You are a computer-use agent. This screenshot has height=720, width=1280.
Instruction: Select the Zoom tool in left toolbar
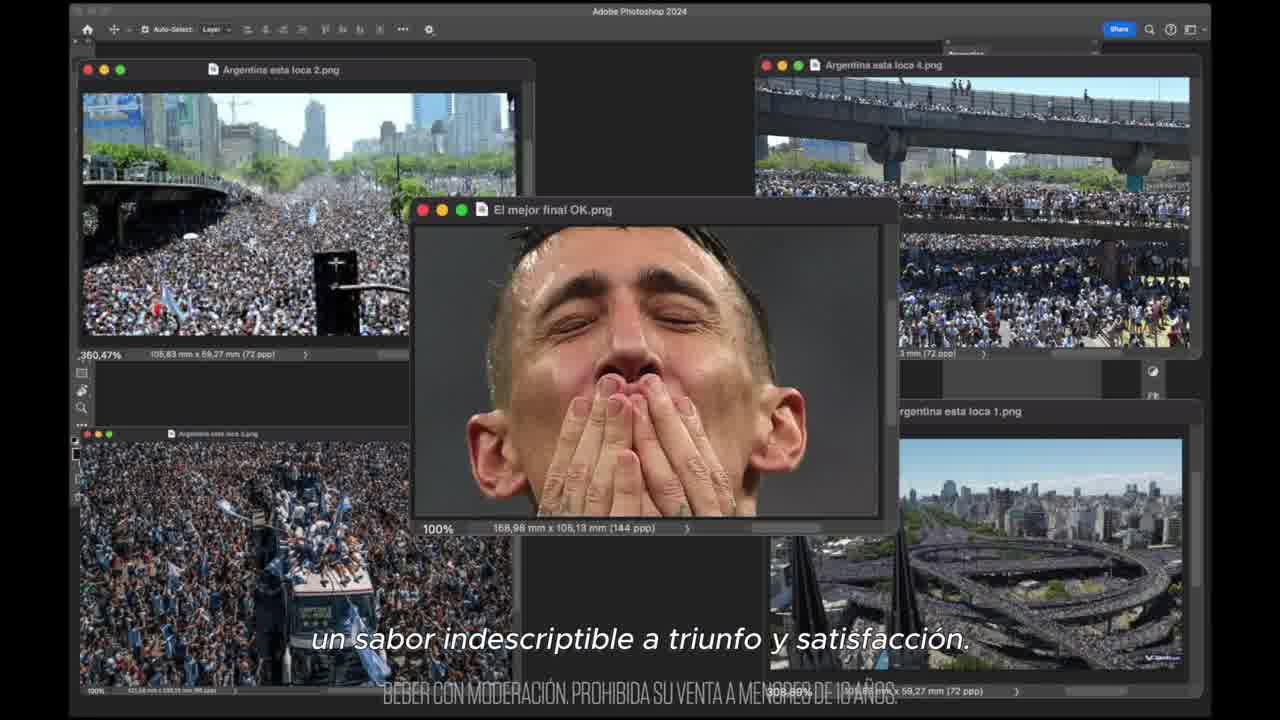(82, 408)
